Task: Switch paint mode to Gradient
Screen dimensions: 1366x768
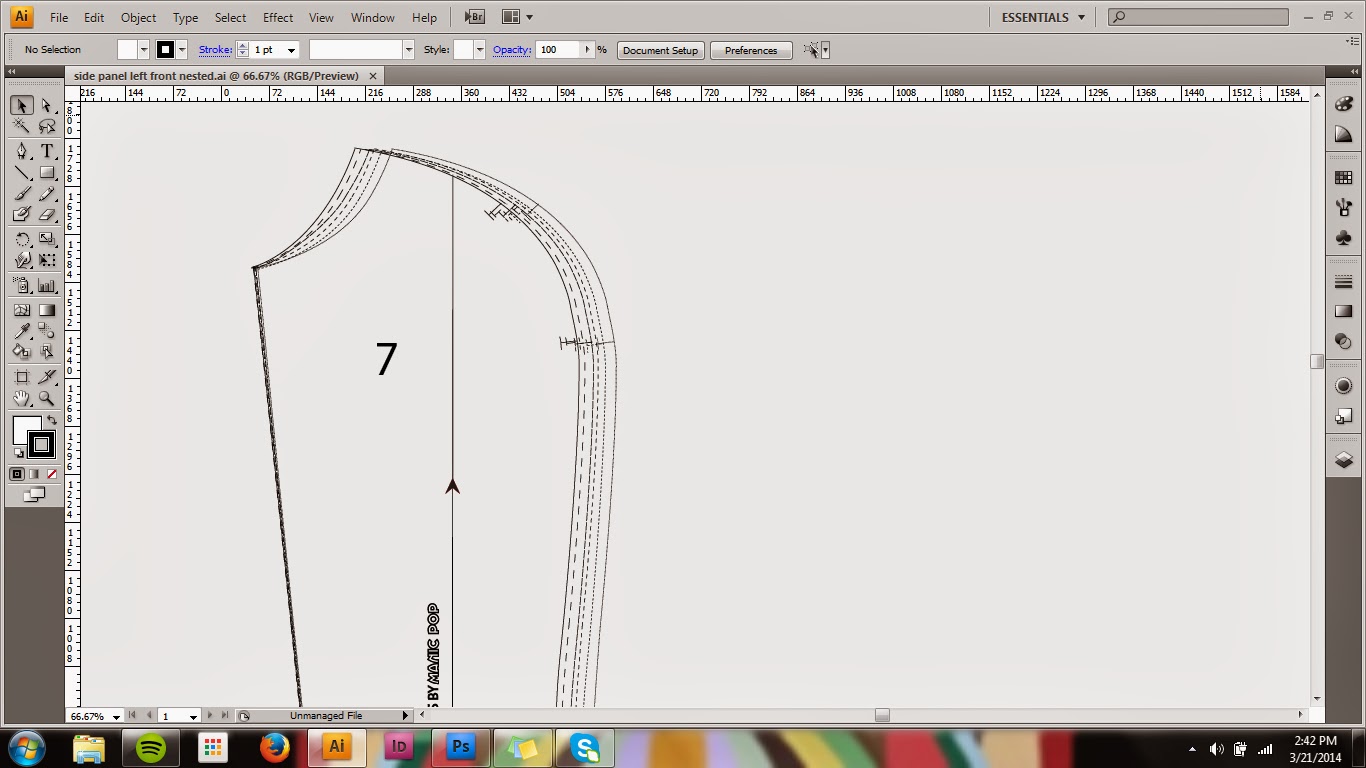Action: click(x=34, y=474)
